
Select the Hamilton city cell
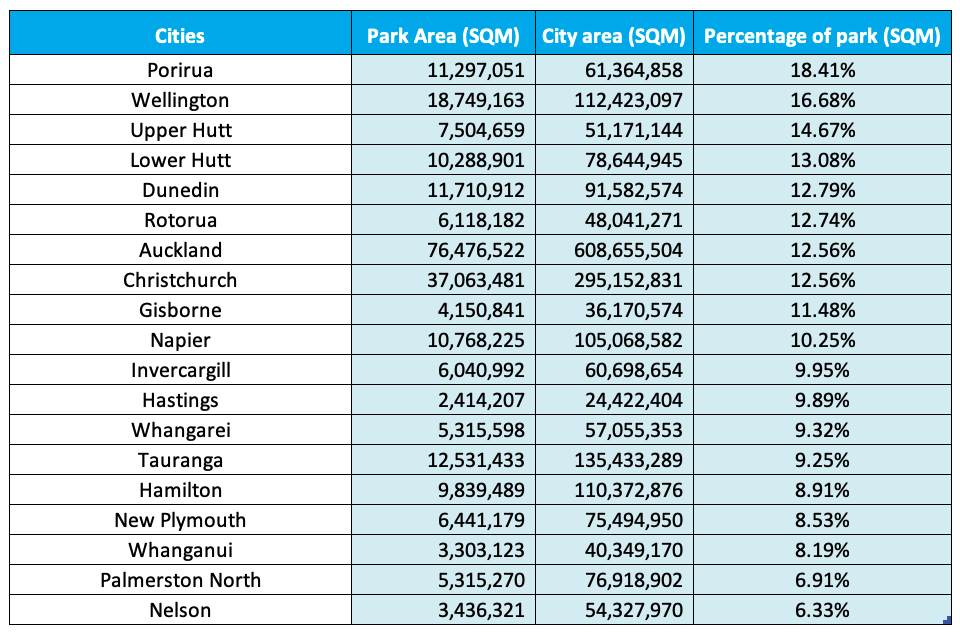pos(180,490)
